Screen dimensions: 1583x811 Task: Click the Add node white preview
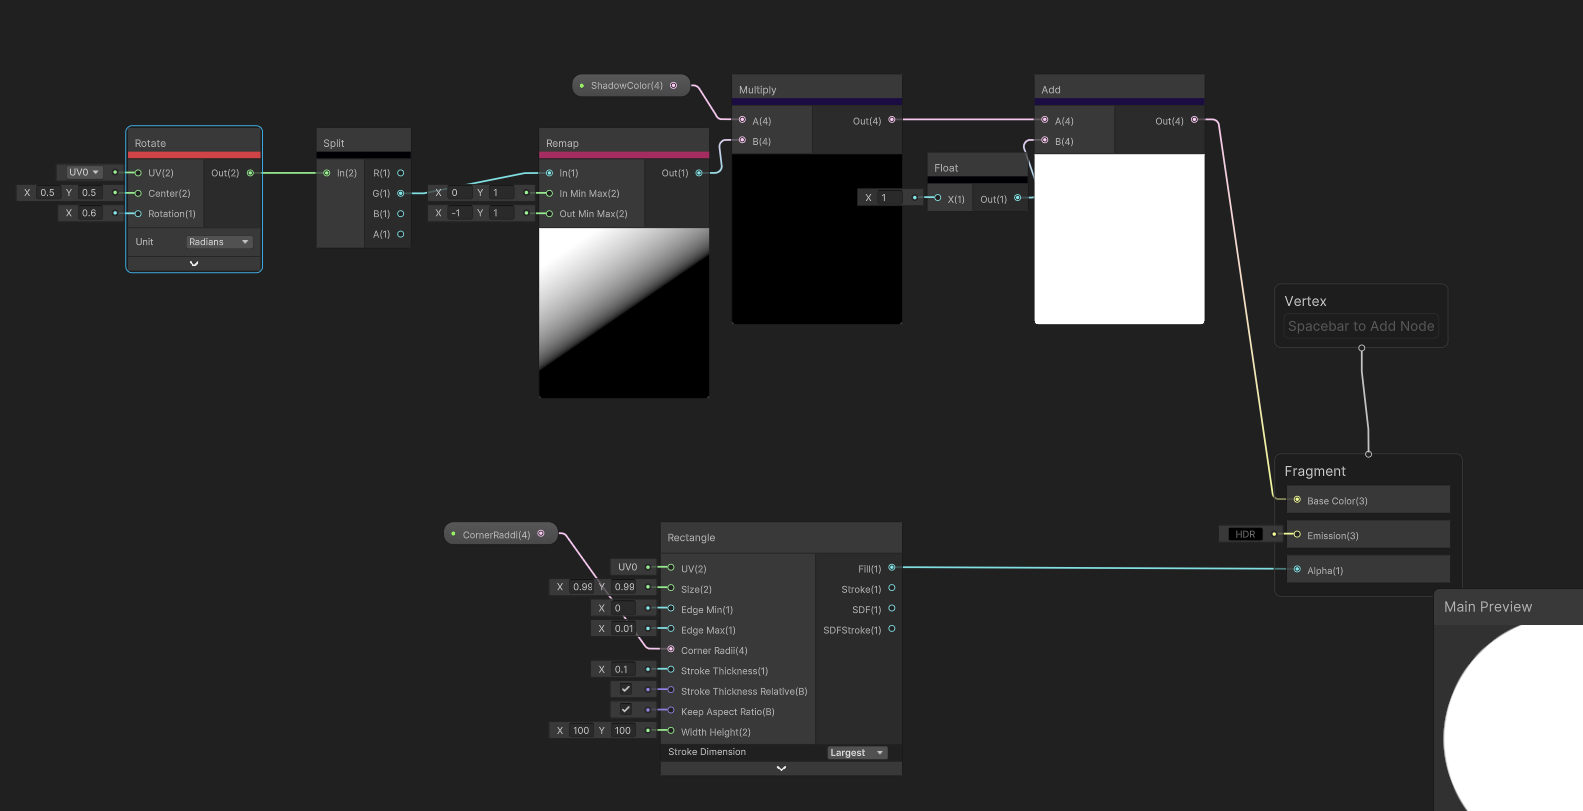coord(1119,239)
